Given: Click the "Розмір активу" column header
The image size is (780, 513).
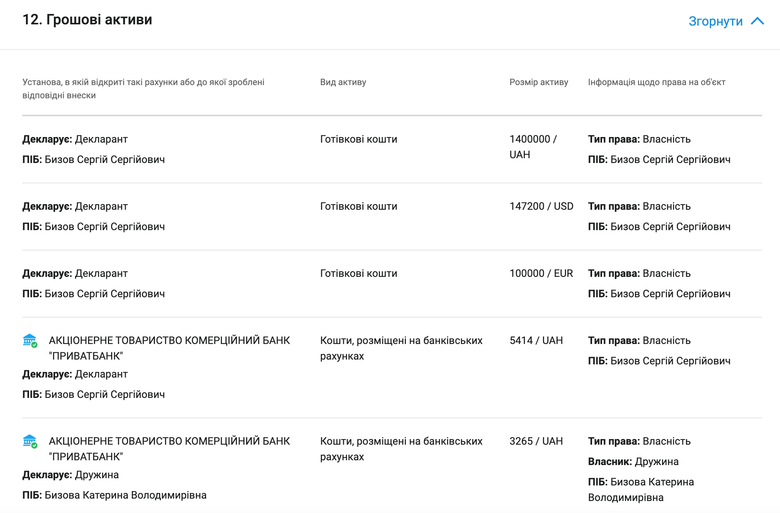Looking at the screenshot, I should coord(538,82).
